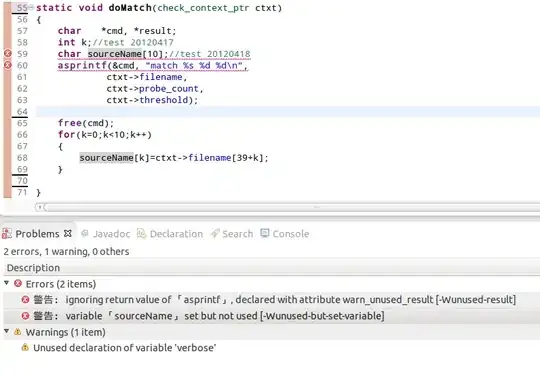540x375 pixels.
Task: Click the red error icon beside Errors group
Action: pyautogui.click(x=18, y=283)
